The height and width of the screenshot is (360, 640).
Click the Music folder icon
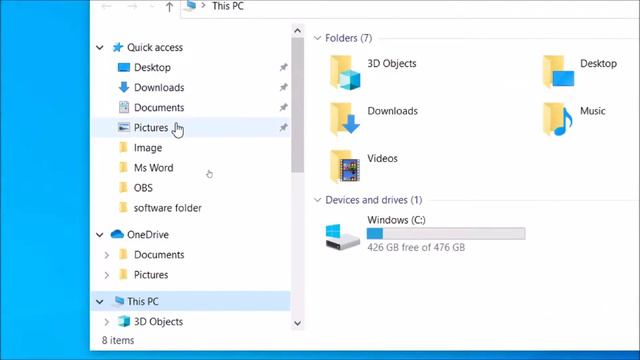(x=558, y=119)
